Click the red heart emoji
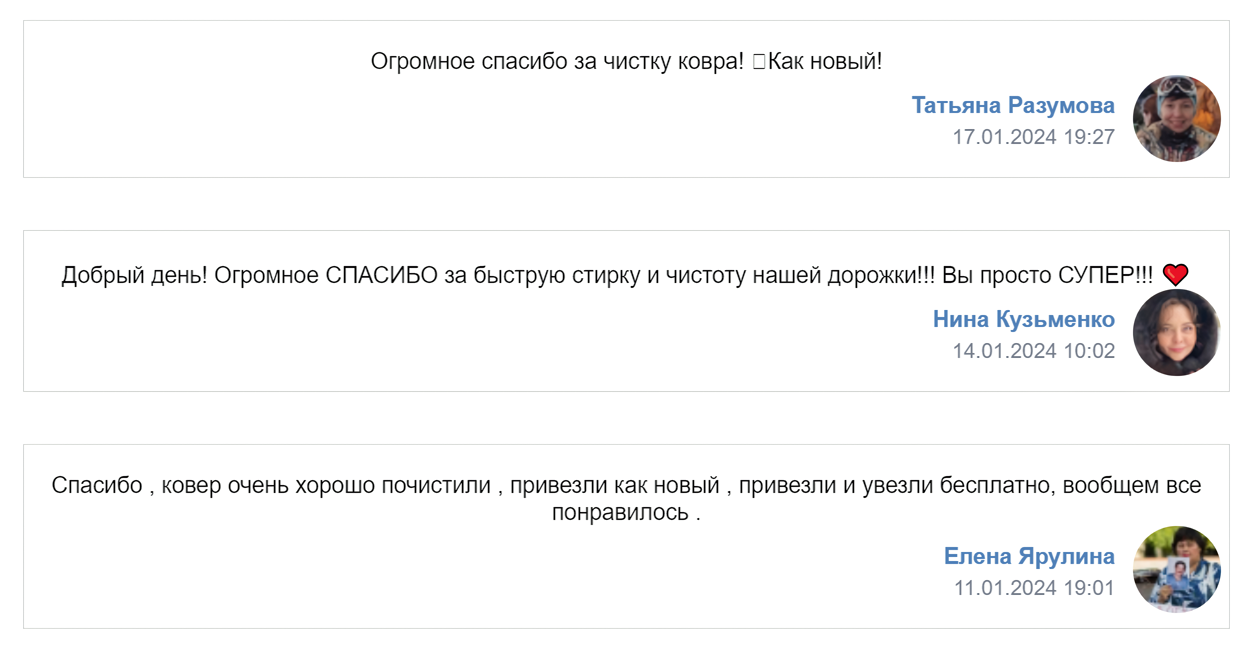Viewport: 1246px width, 650px height. click(1175, 275)
